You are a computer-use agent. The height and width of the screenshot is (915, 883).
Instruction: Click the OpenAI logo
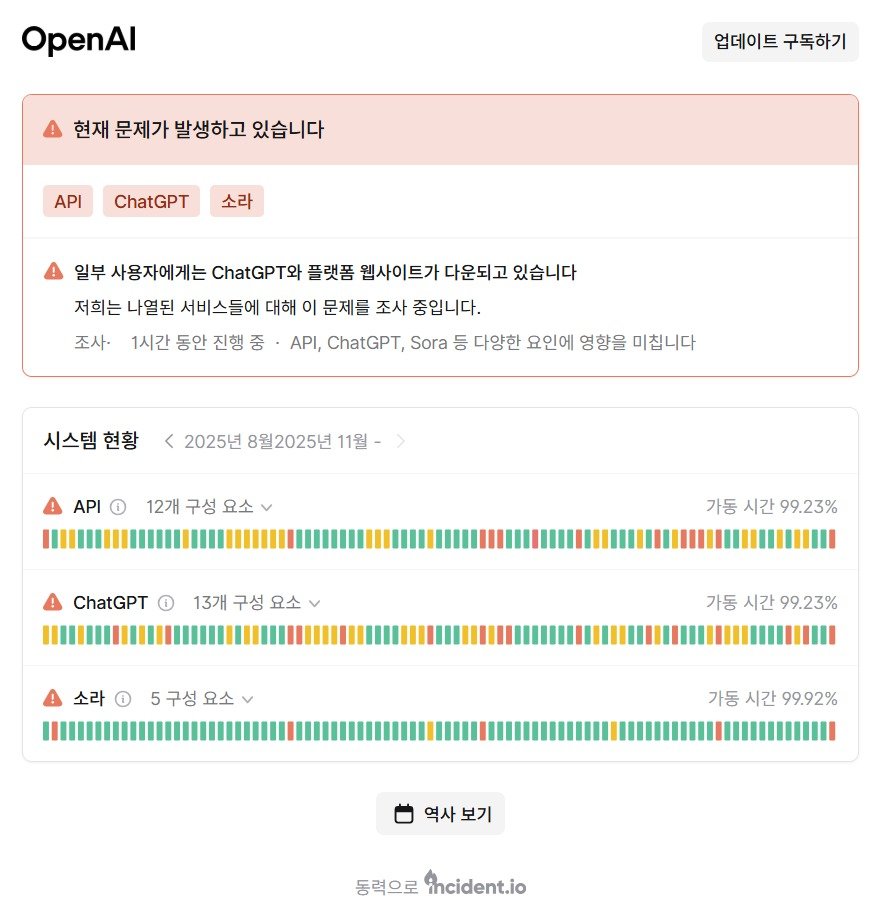[78, 39]
